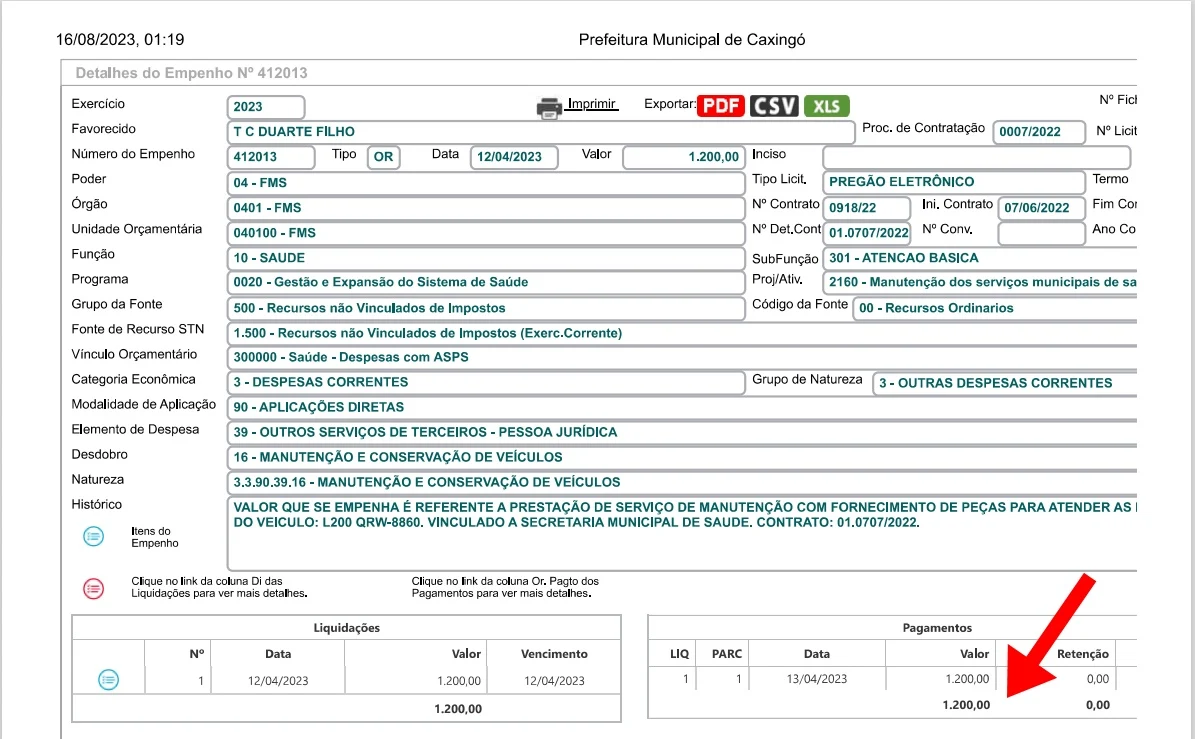Image resolution: width=1195 pixels, height=739 pixels.
Task: Click the Pagamentos Retenção cell 0,00 in row 1
Action: click(x=1098, y=679)
